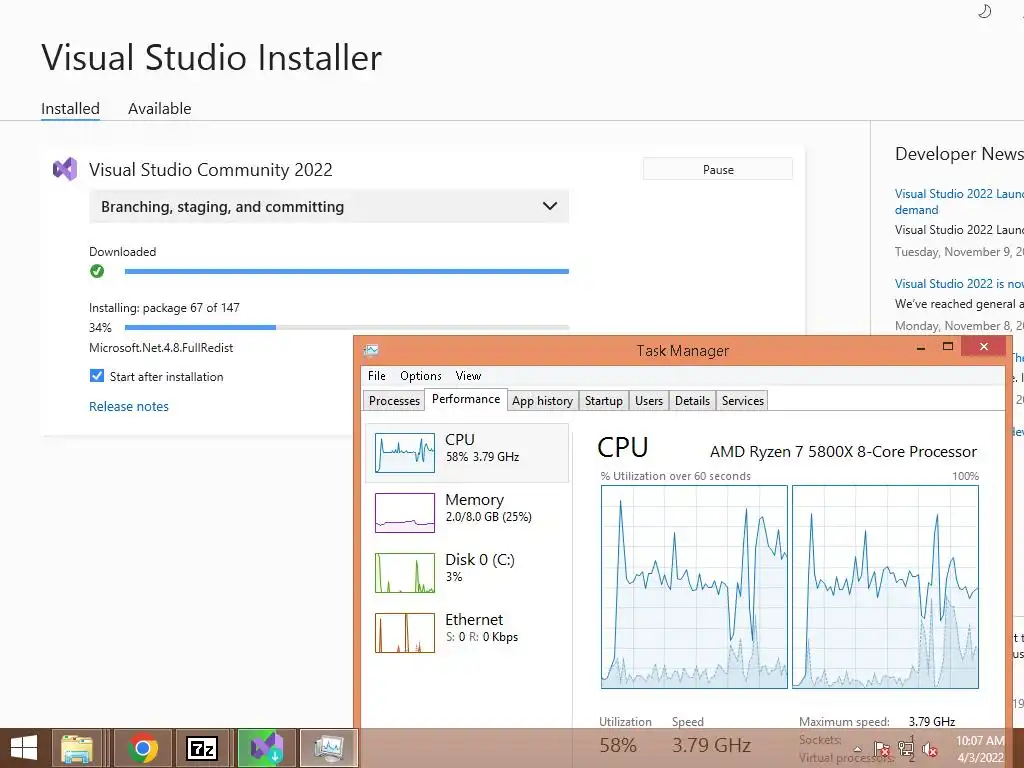Open 7-Zip from the taskbar

[202, 748]
